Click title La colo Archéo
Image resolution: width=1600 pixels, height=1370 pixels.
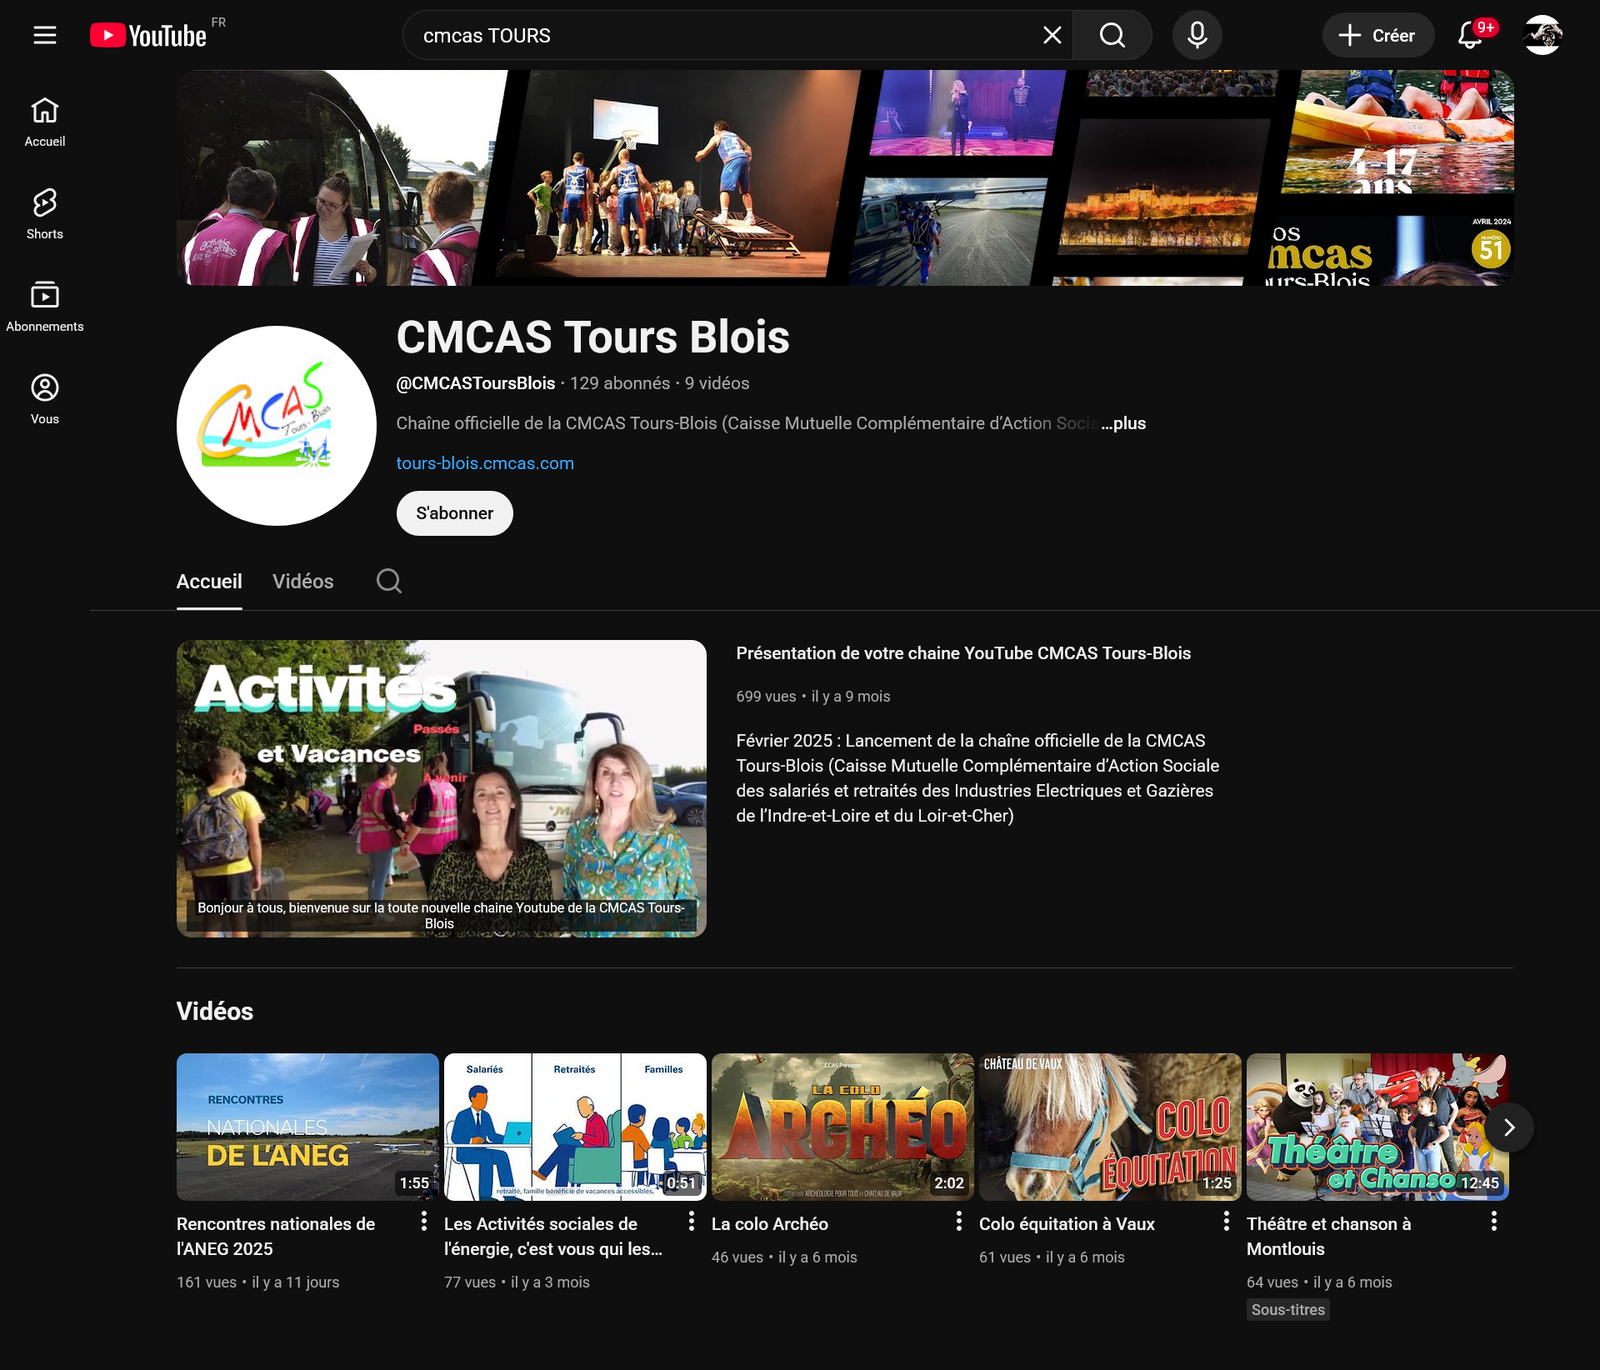[x=770, y=1224]
